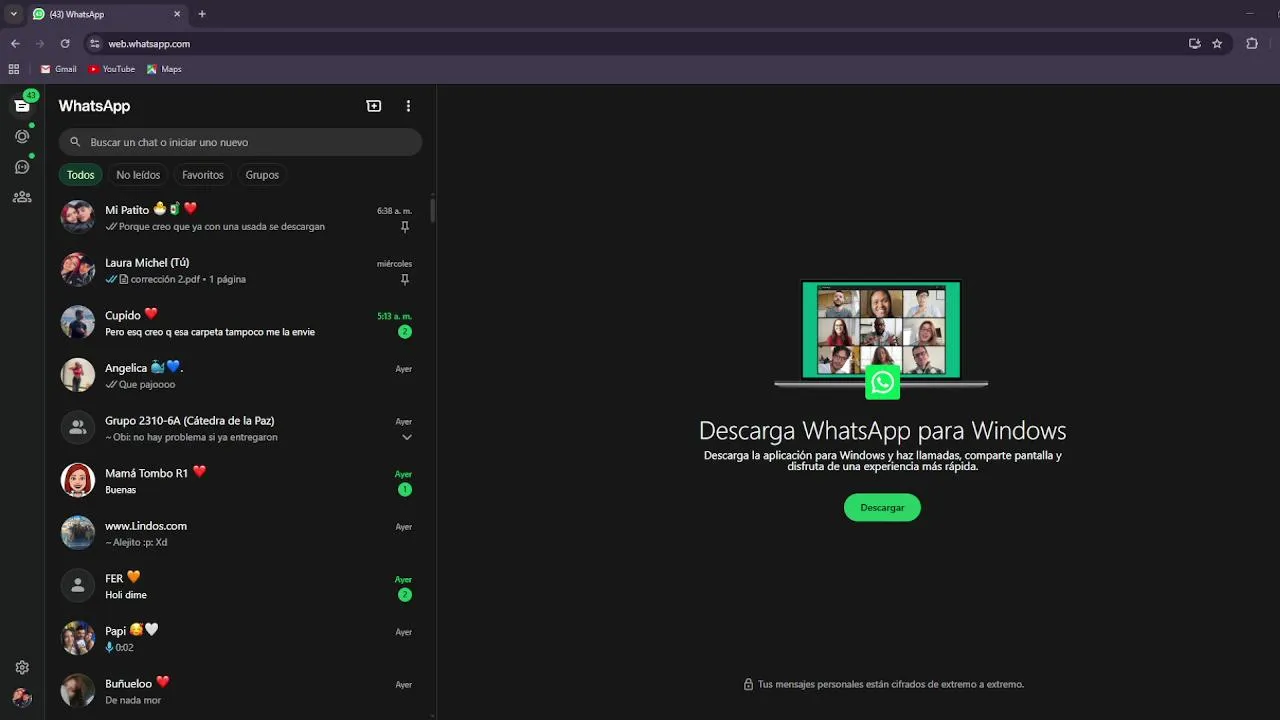Click unread badge on Mamá Tombo R1
The height and width of the screenshot is (720, 1280).
point(405,490)
